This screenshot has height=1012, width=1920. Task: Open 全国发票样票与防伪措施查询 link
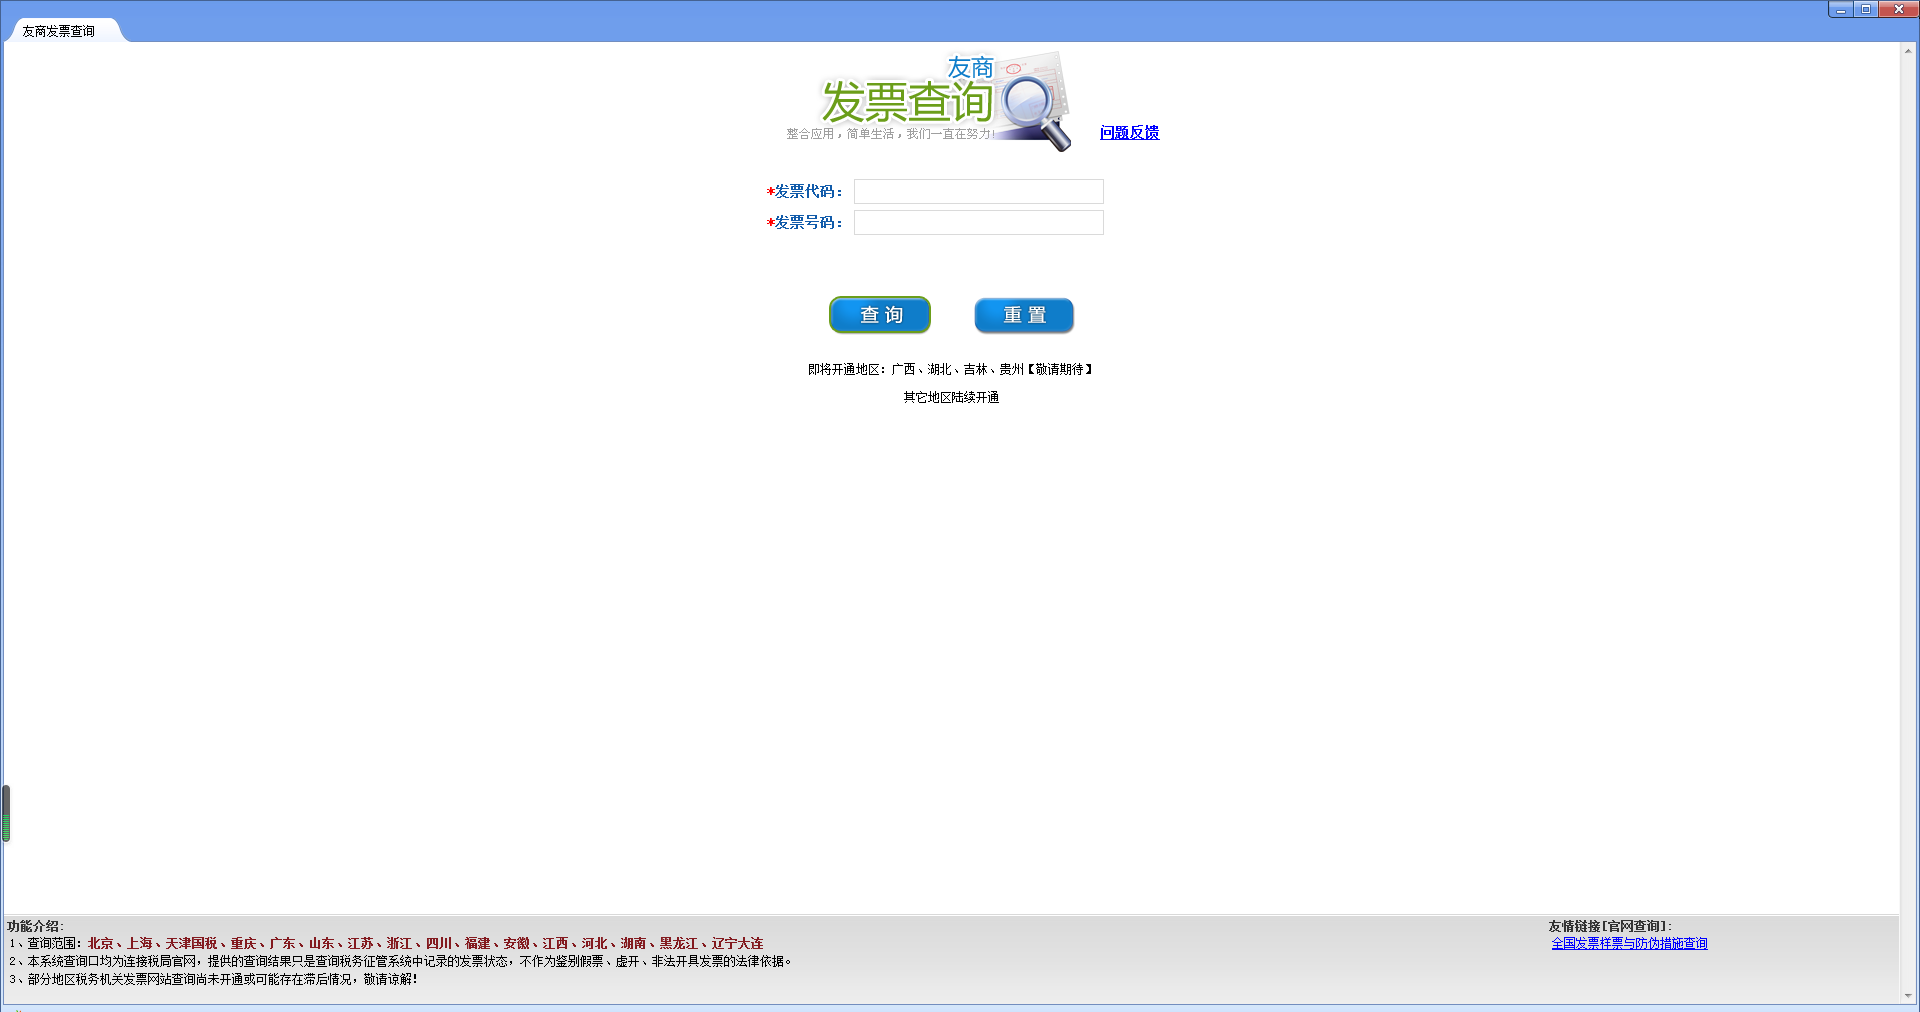(1629, 943)
